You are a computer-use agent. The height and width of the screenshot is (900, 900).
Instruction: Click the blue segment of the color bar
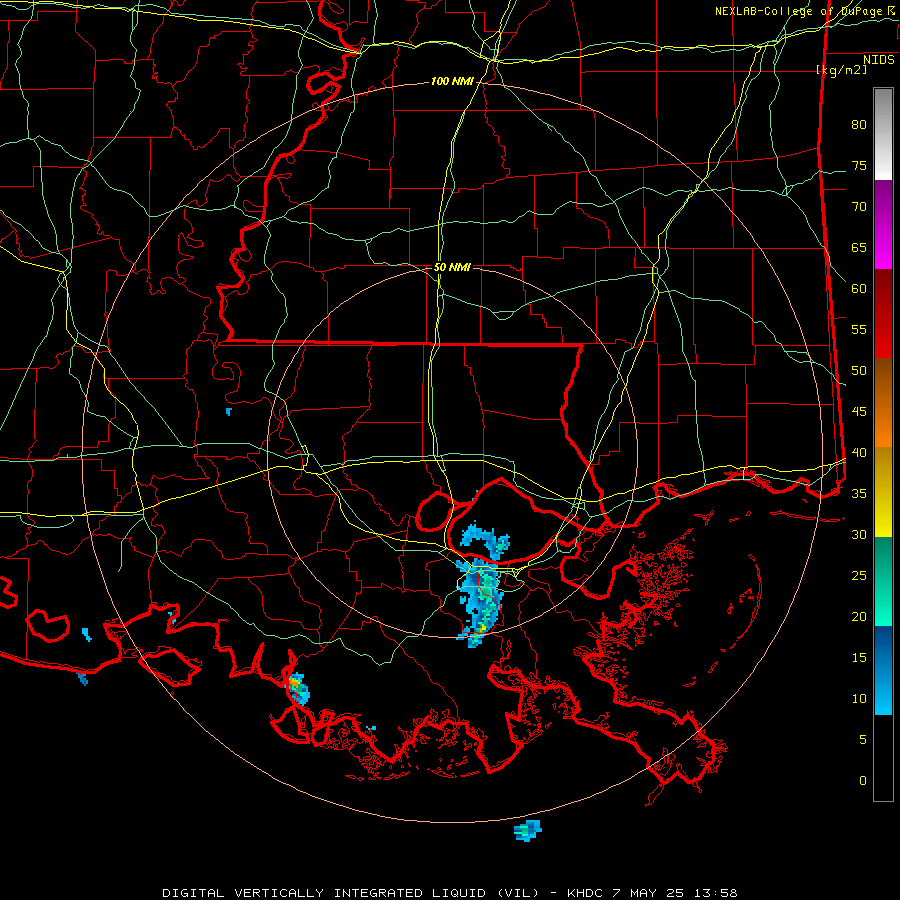click(883, 670)
